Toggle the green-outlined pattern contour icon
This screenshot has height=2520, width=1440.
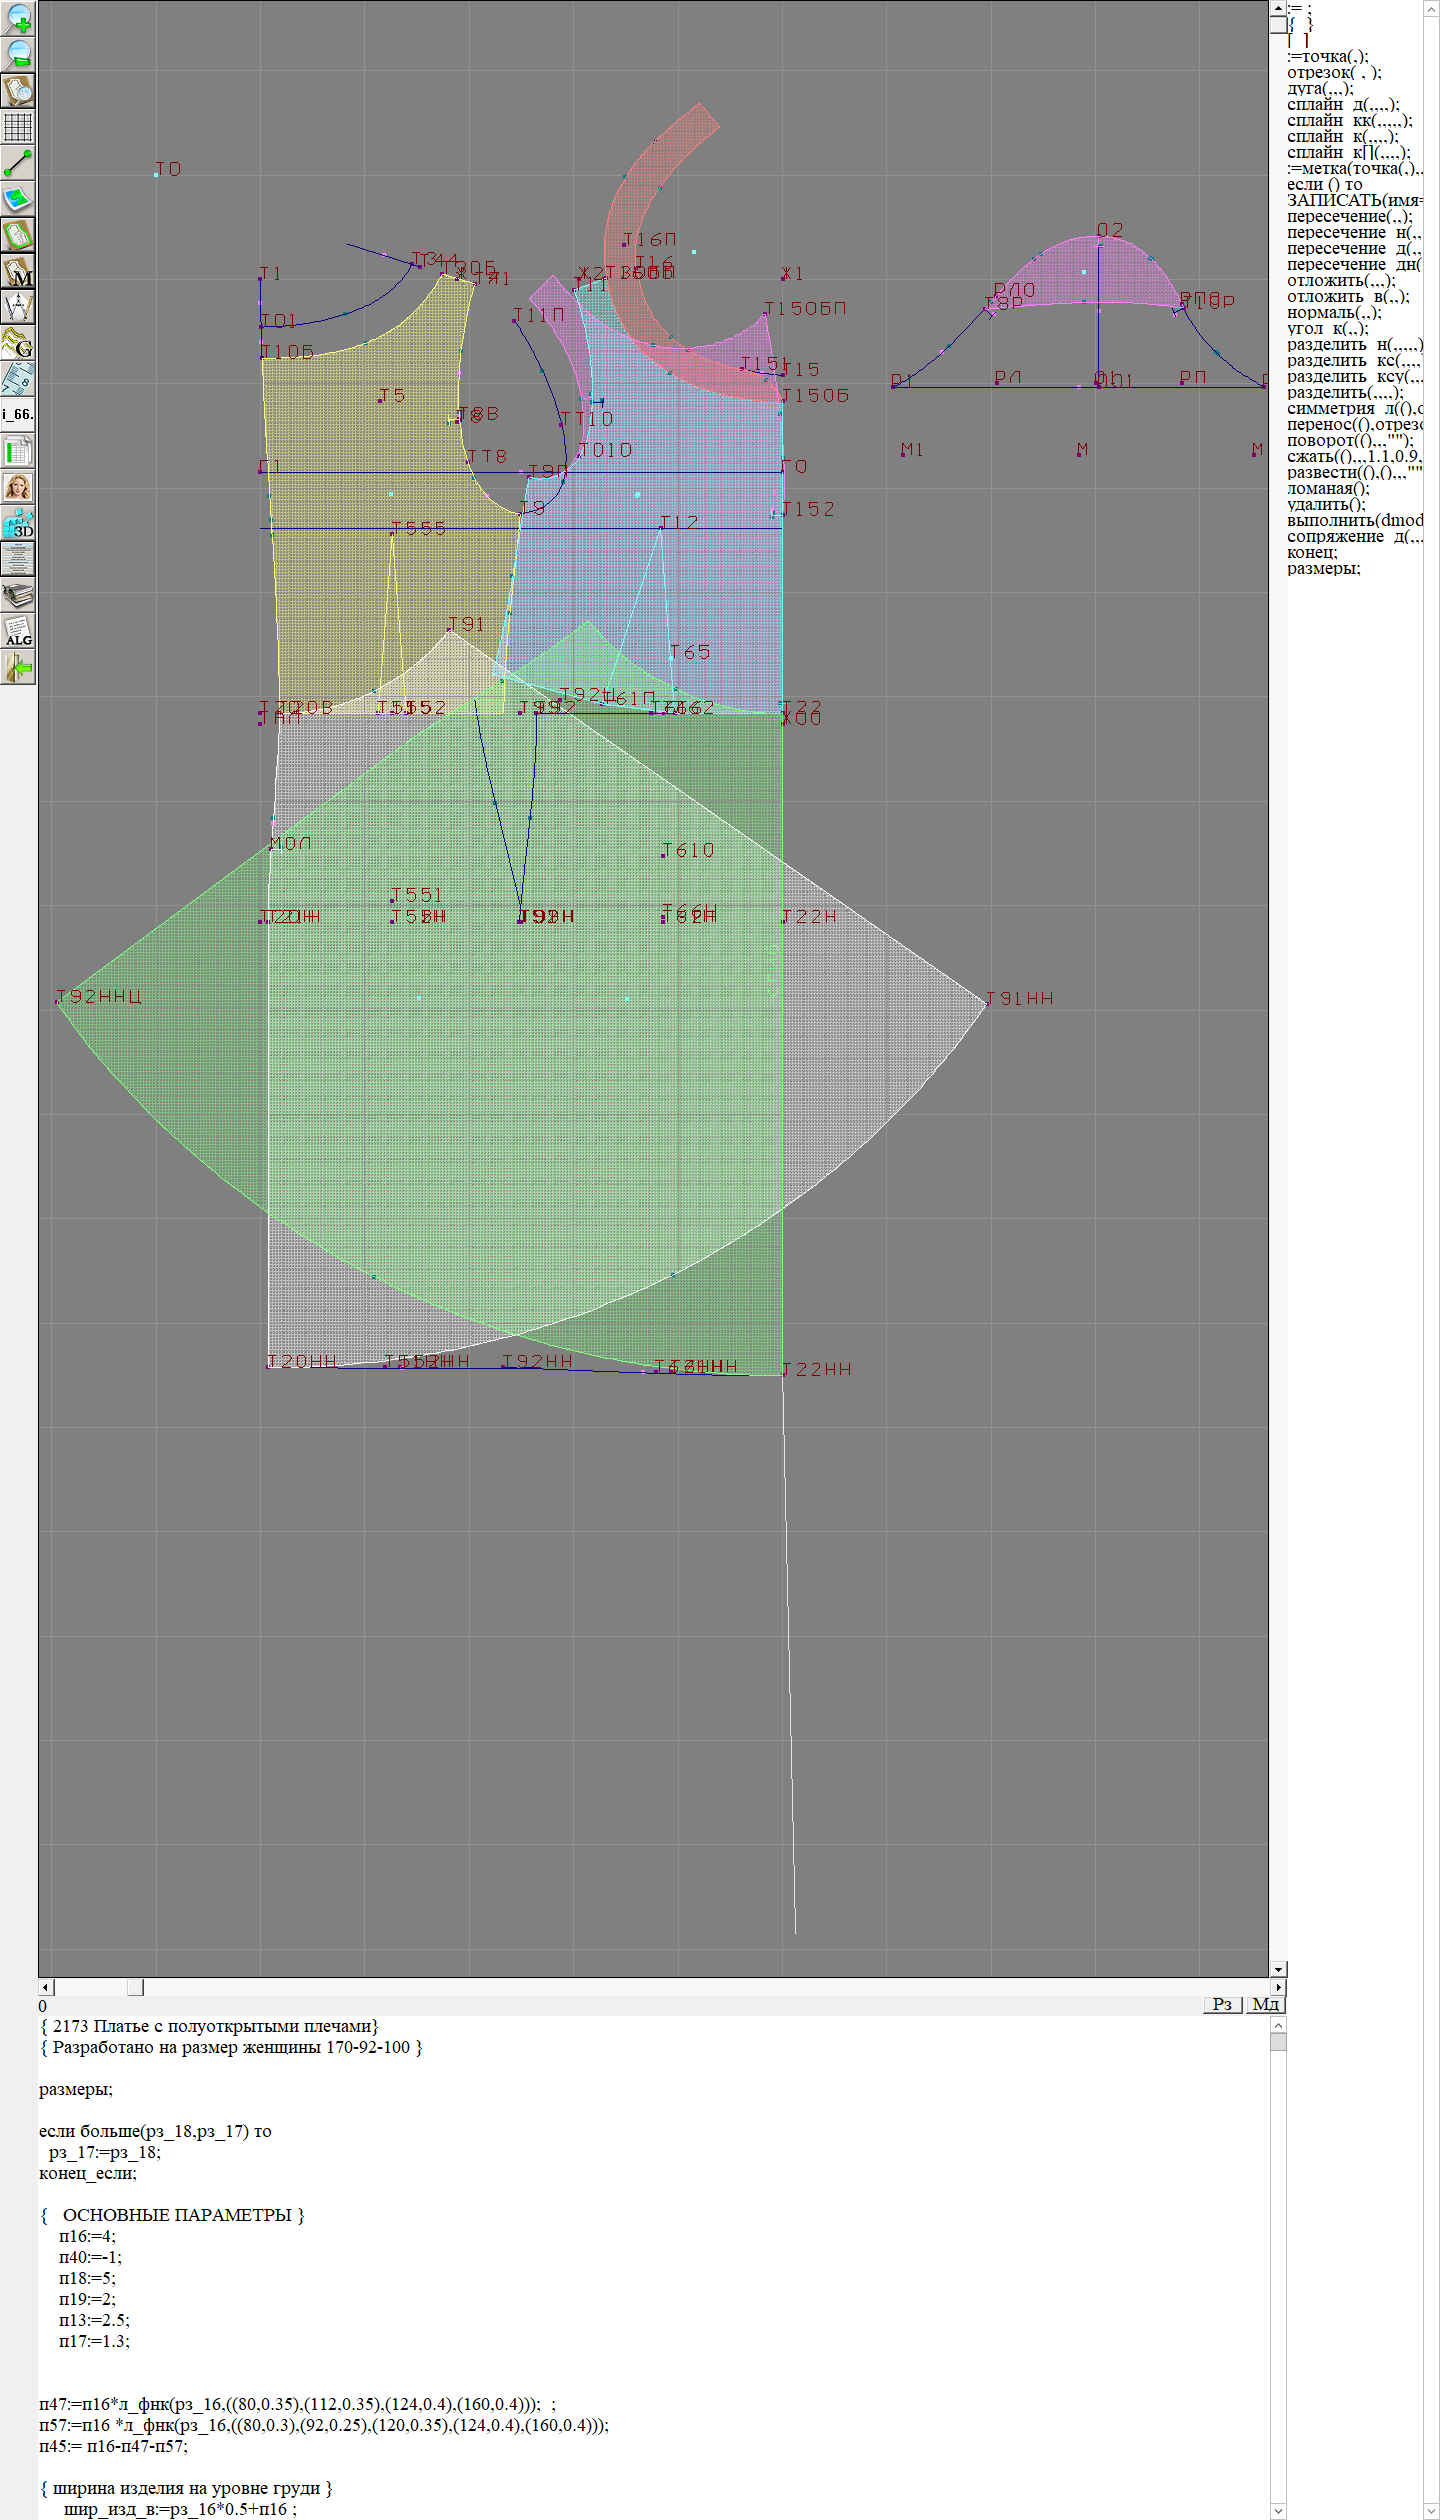point(18,235)
